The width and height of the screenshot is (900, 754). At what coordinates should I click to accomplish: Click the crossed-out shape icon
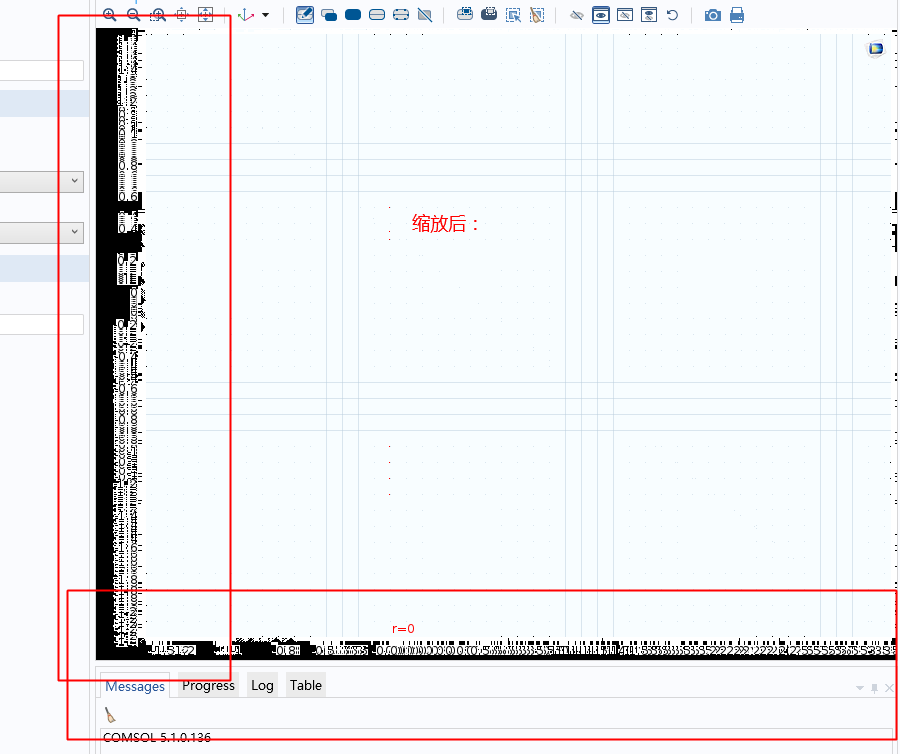pyautogui.click(x=425, y=15)
